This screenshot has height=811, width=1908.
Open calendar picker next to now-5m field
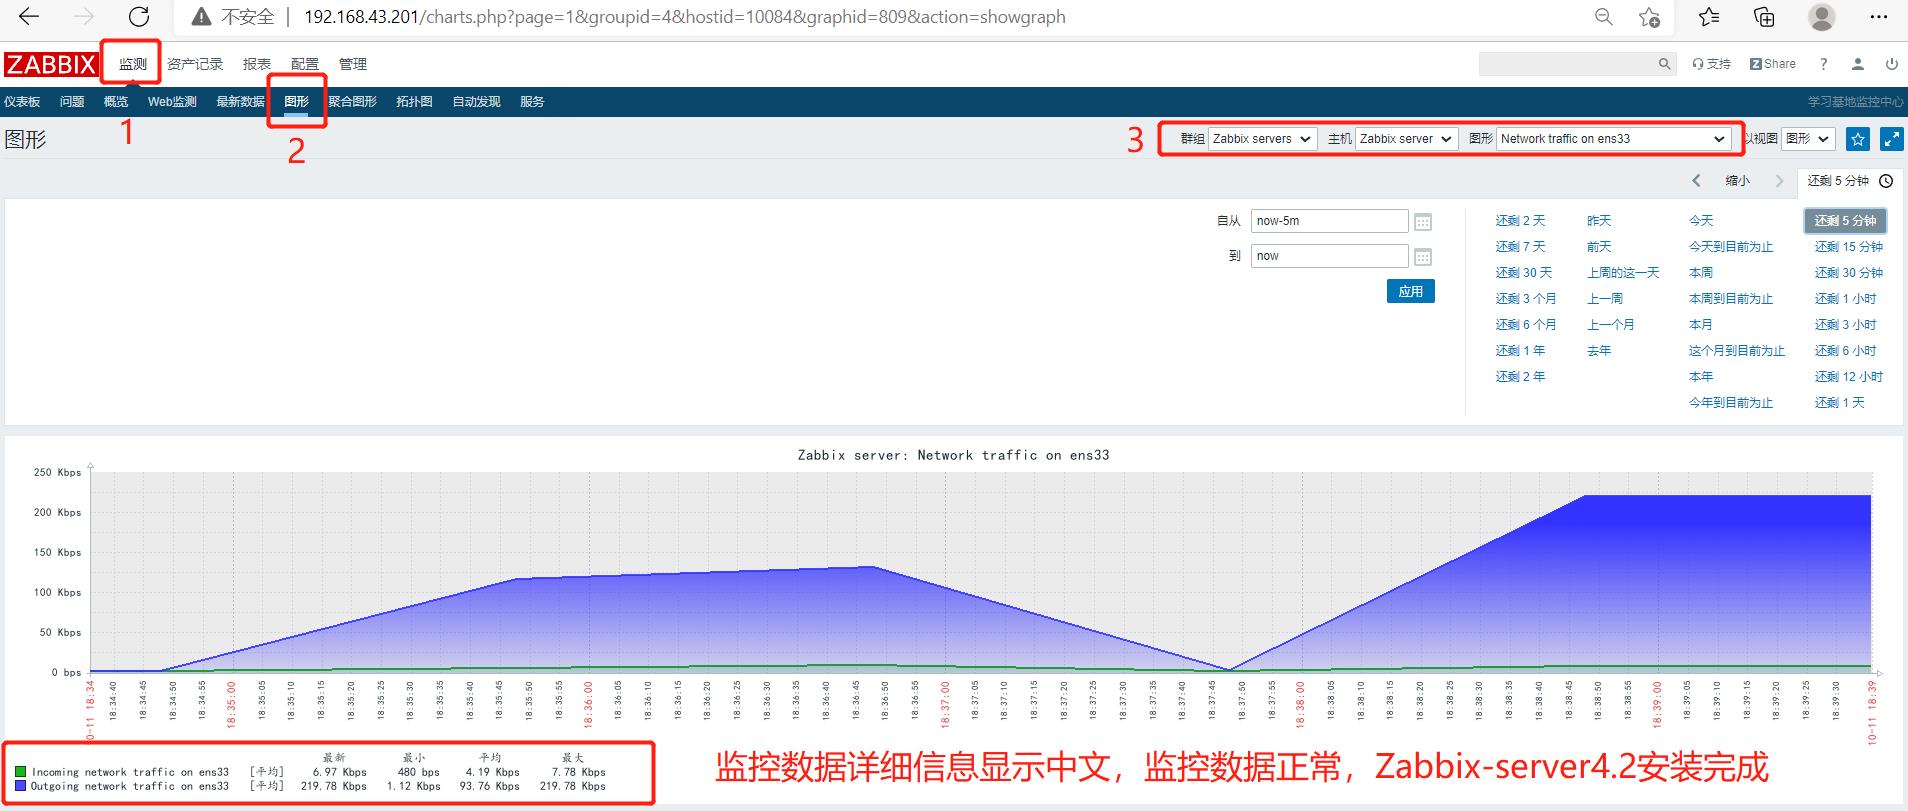point(1423,222)
